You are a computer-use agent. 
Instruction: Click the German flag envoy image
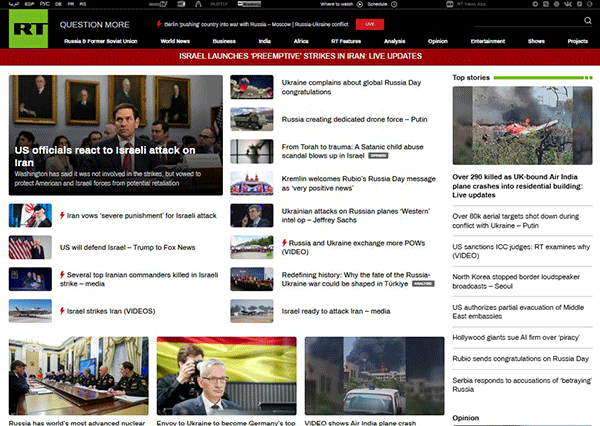227,376
